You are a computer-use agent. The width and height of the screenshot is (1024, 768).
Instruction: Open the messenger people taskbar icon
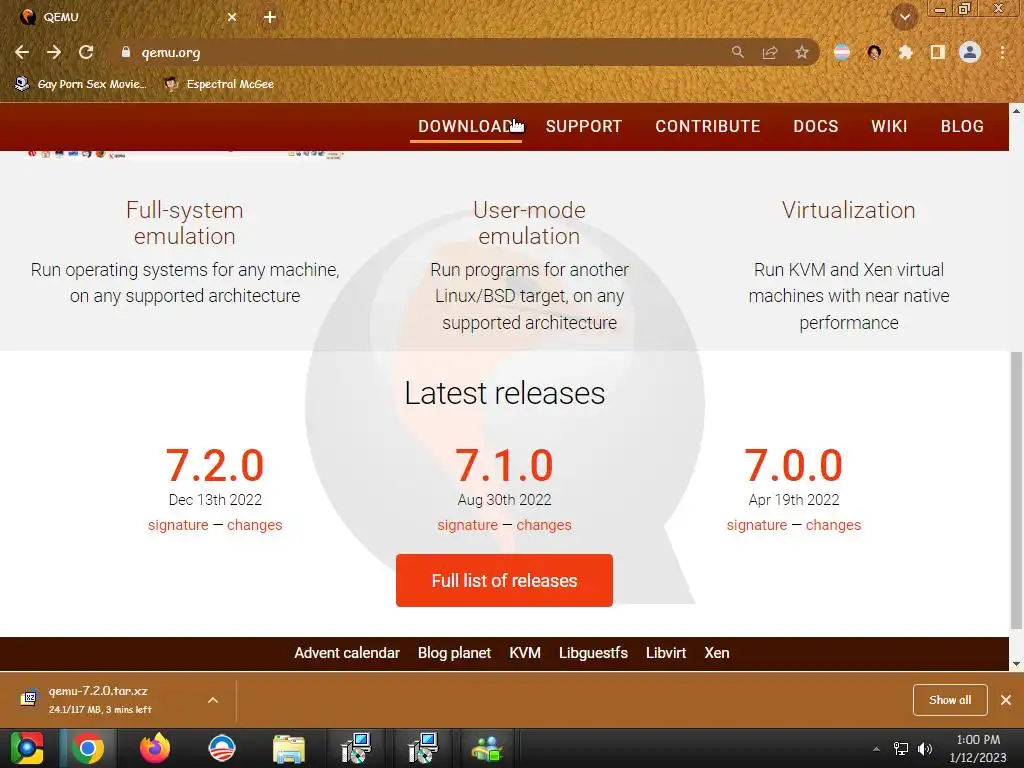(487, 748)
